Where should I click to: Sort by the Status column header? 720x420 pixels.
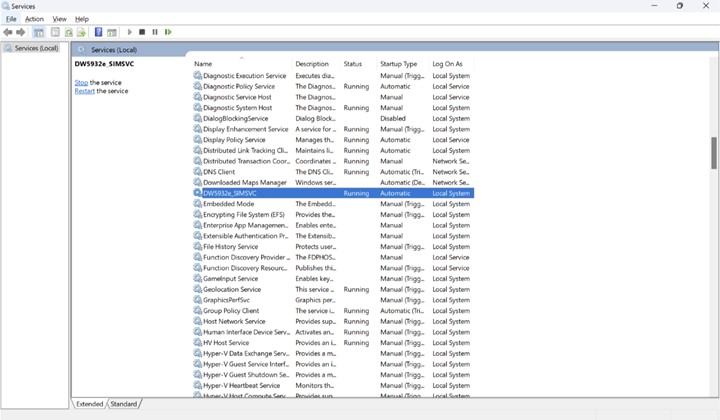pyautogui.click(x=353, y=64)
